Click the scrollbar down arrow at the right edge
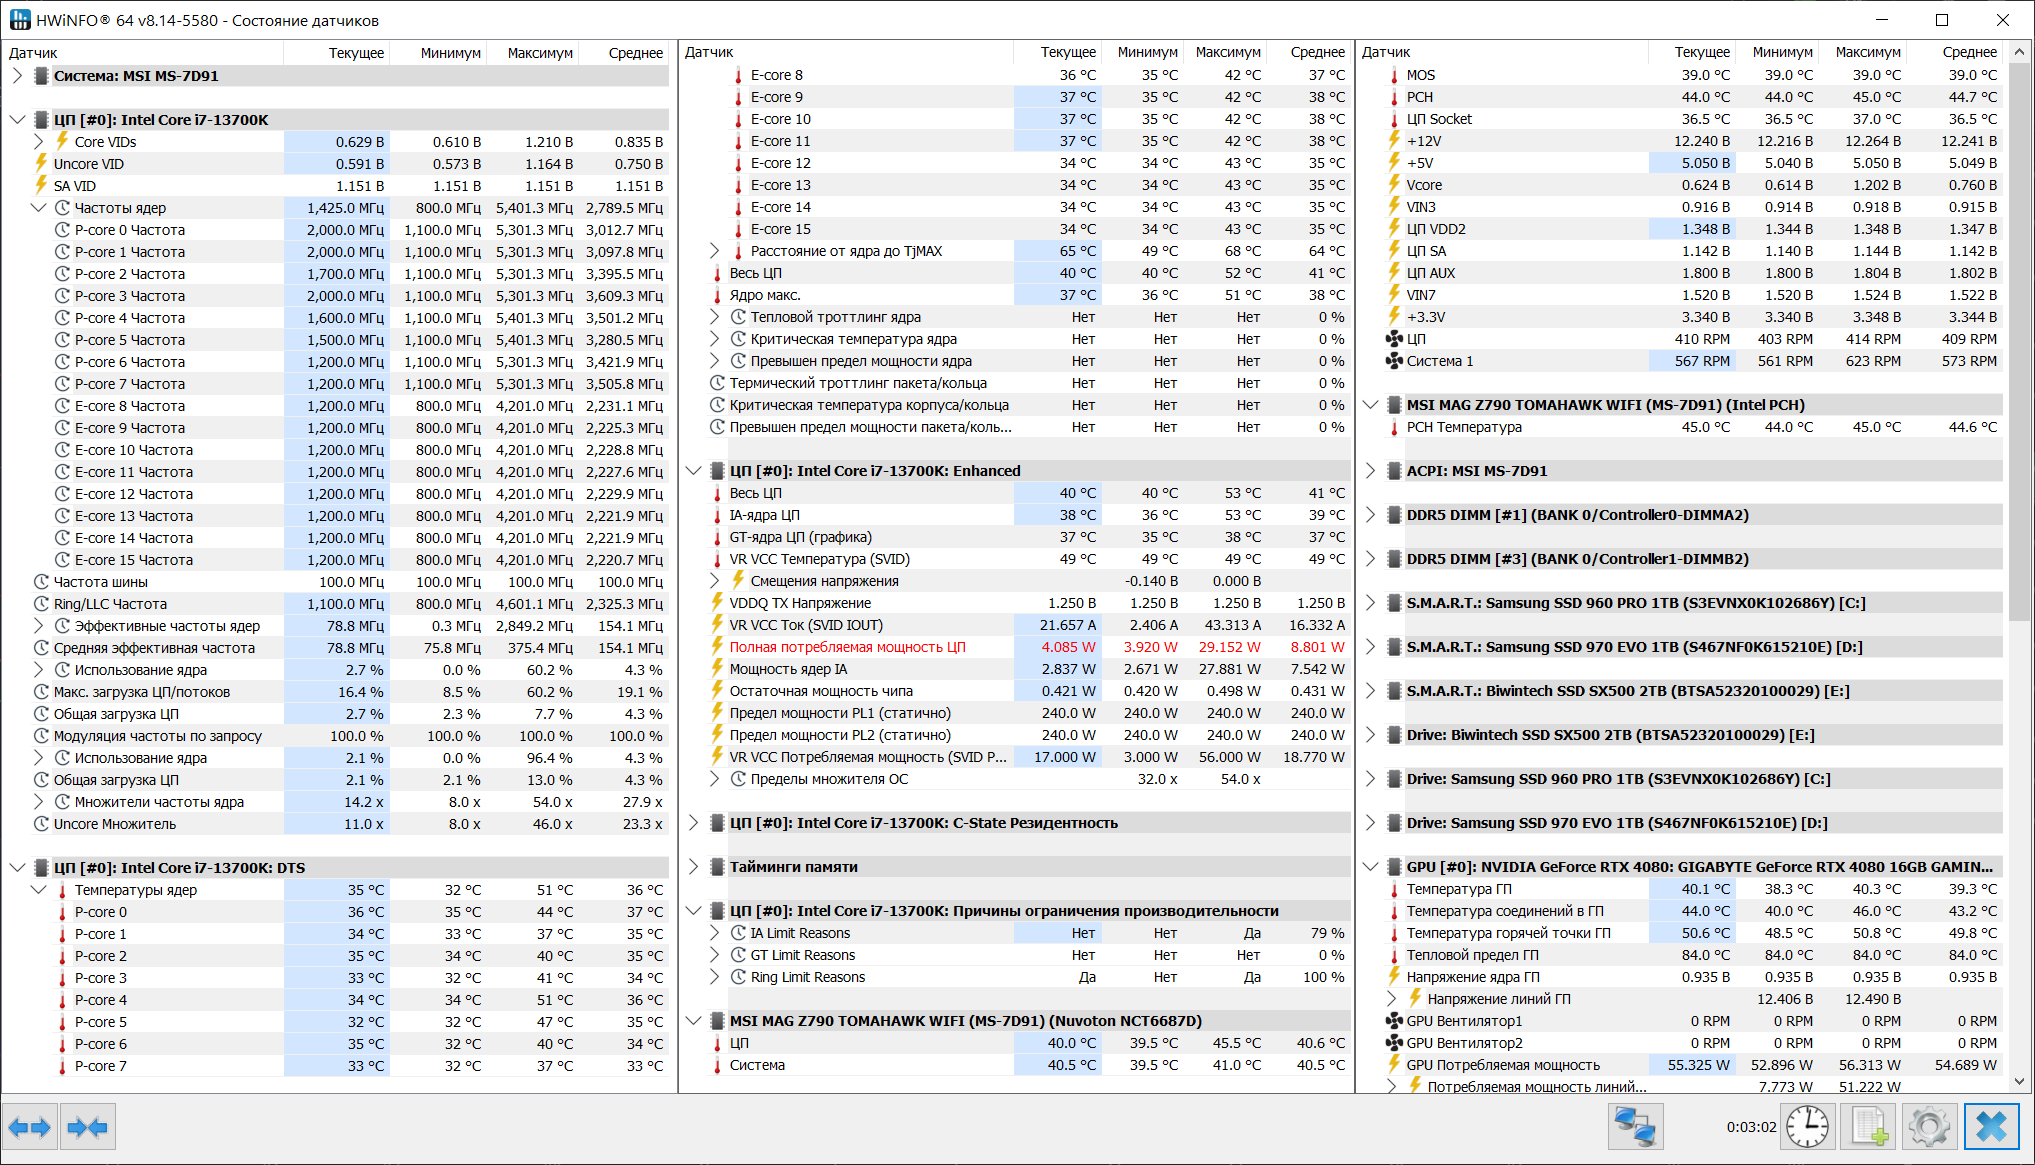The height and width of the screenshot is (1165, 2035). tap(2019, 1081)
